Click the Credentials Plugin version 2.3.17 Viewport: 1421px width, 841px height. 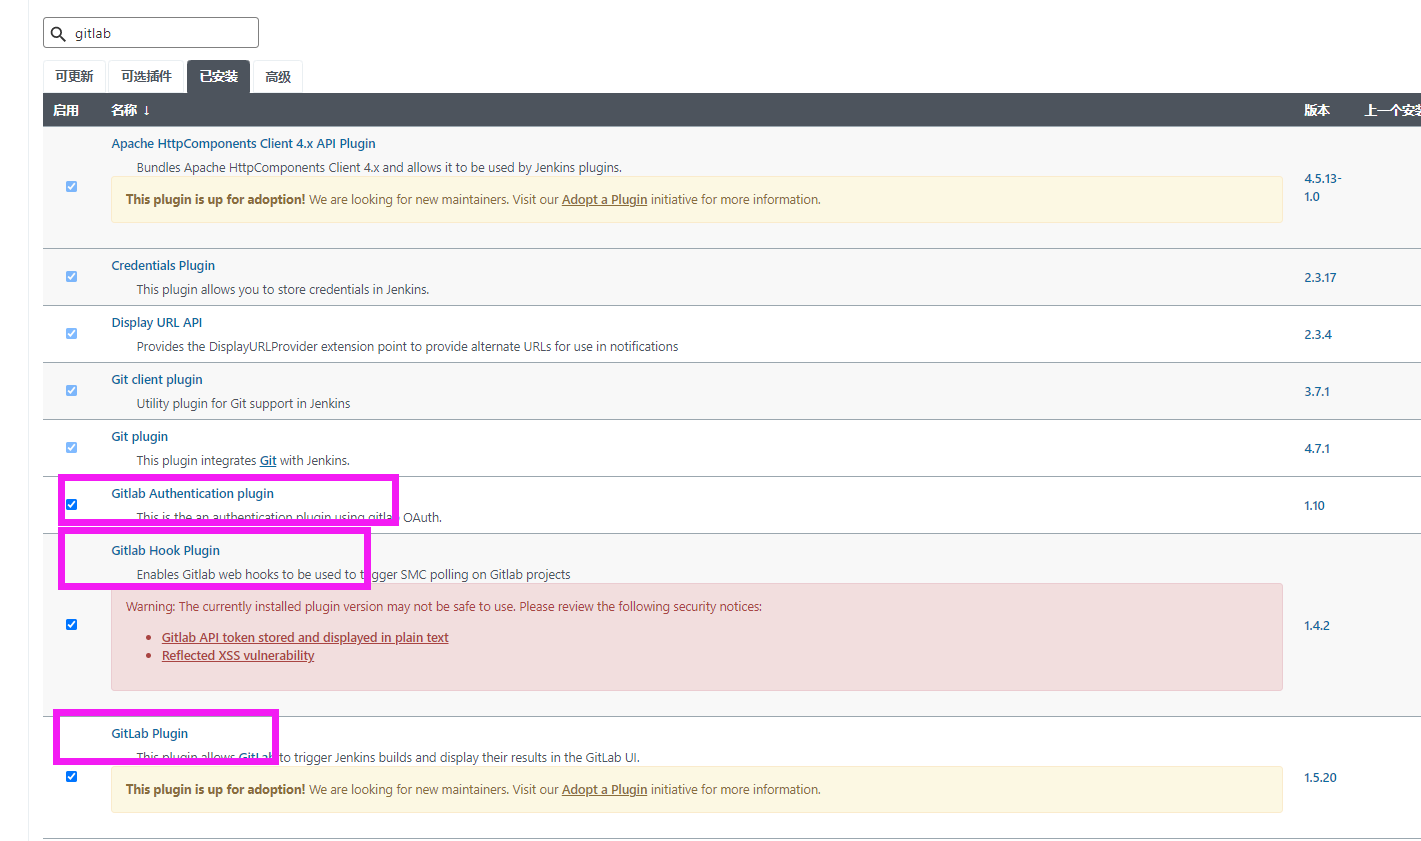coord(1320,278)
